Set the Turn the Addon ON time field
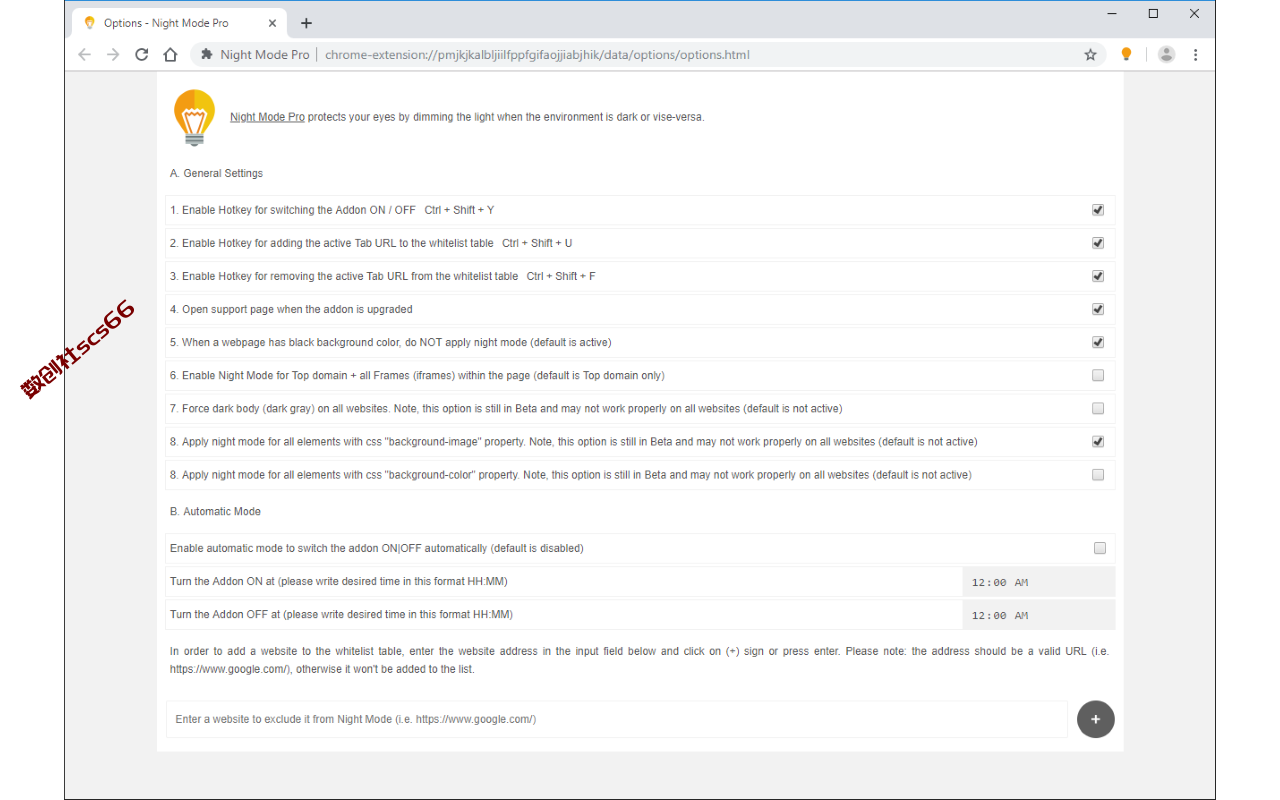The image size is (1280, 800). click(1038, 582)
